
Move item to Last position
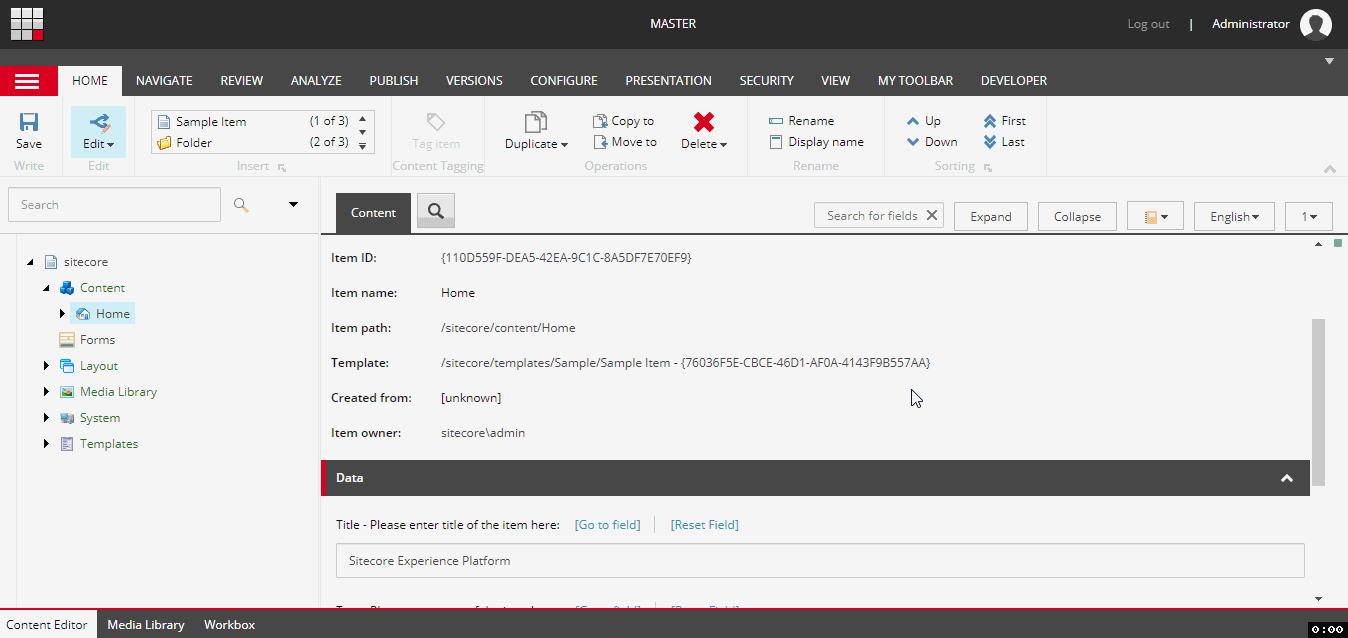point(1004,142)
